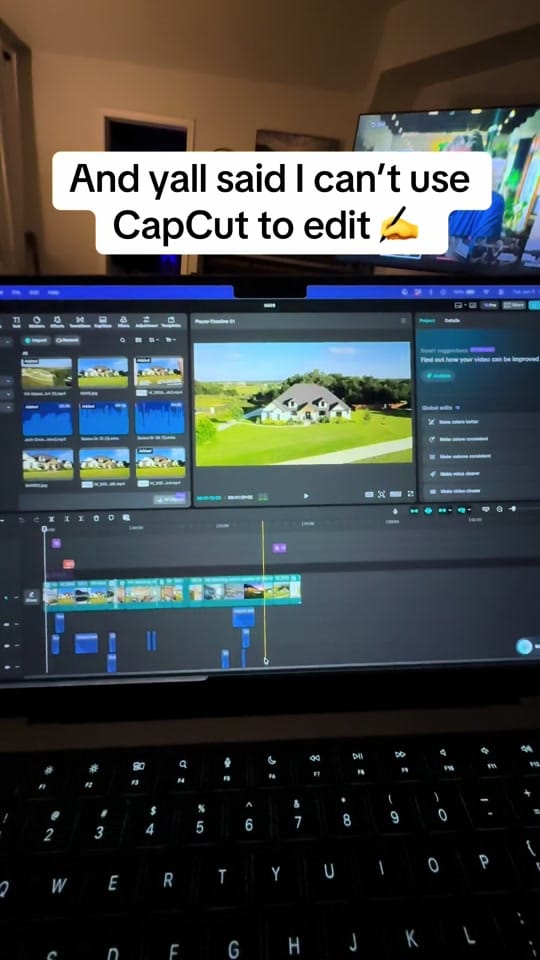Open the media filter dropdown
This screenshot has height=960, width=540.
(x=170, y=340)
